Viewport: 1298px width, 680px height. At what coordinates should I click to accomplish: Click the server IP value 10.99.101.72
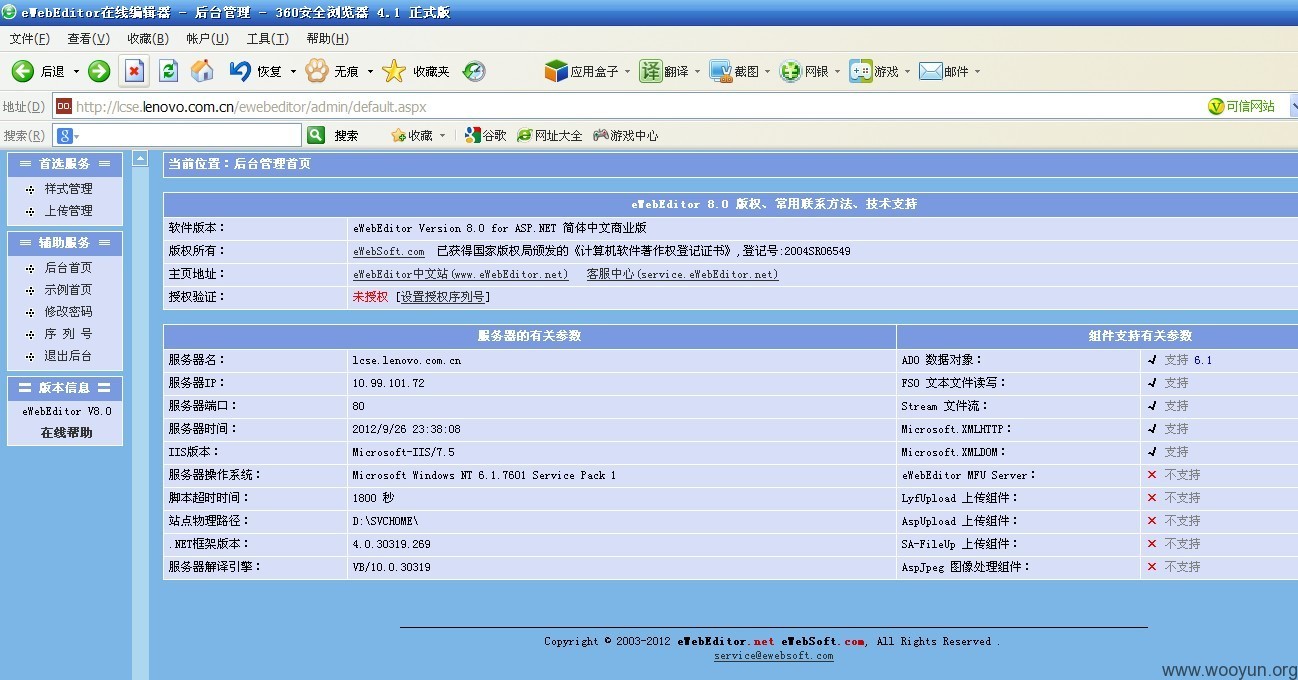(388, 383)
